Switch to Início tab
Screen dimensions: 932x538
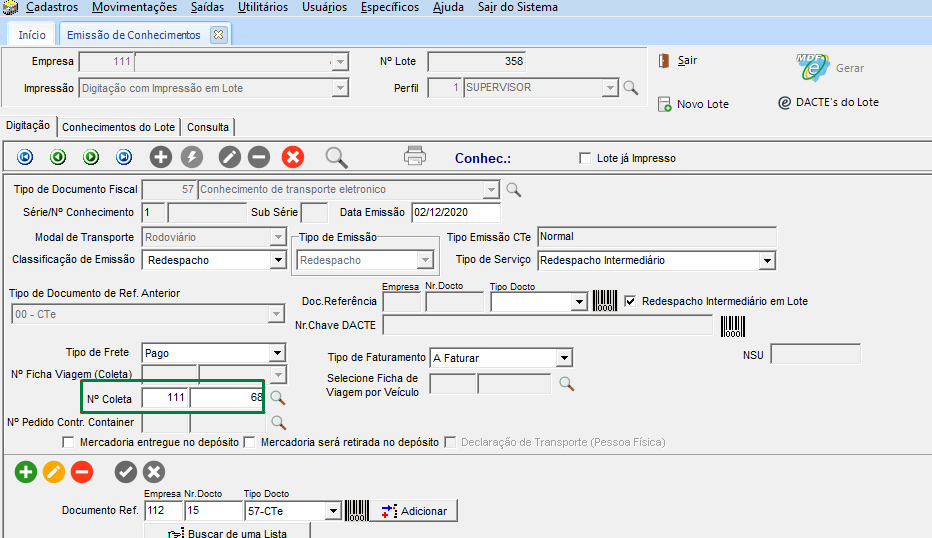[32, 34]
